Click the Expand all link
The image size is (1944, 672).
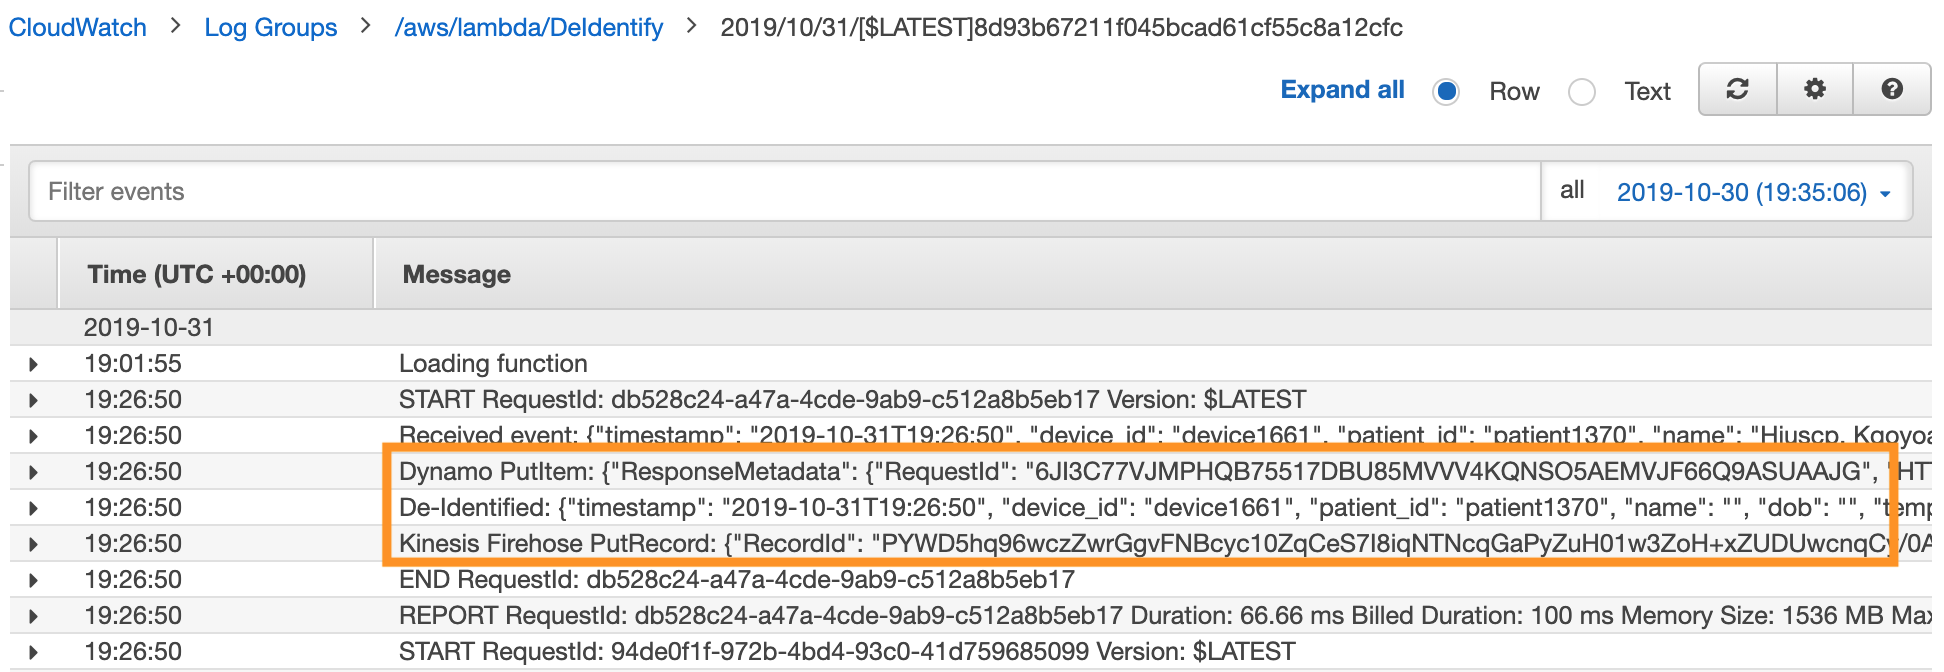click(1342, 90)
